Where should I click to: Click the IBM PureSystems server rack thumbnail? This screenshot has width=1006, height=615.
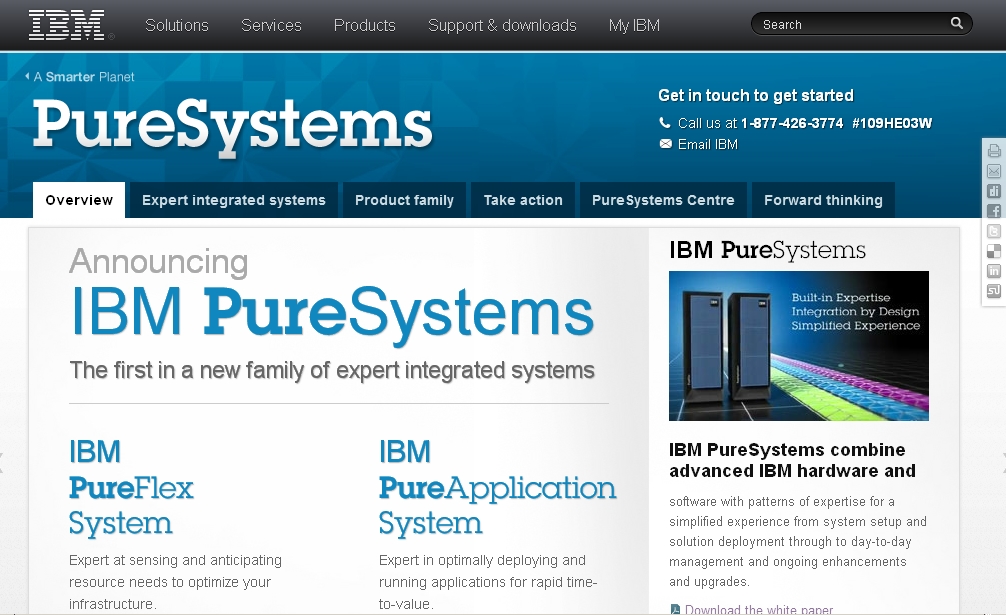tap(799, 346)
